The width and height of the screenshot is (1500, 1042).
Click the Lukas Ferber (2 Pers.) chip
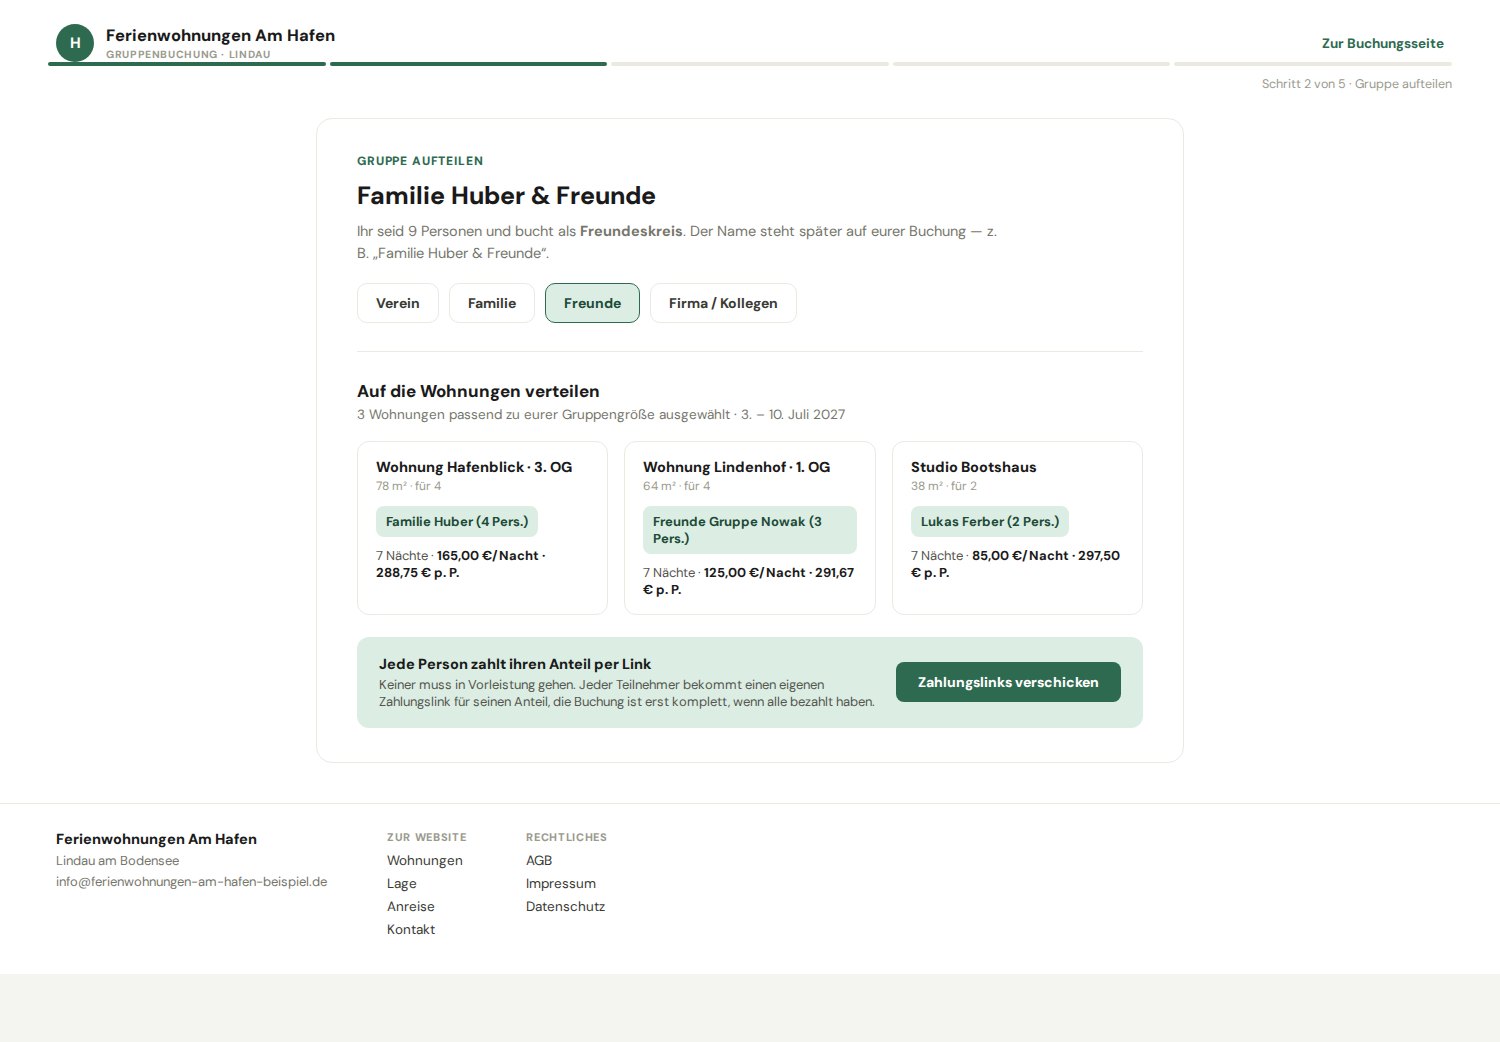[x=990, y=521]
